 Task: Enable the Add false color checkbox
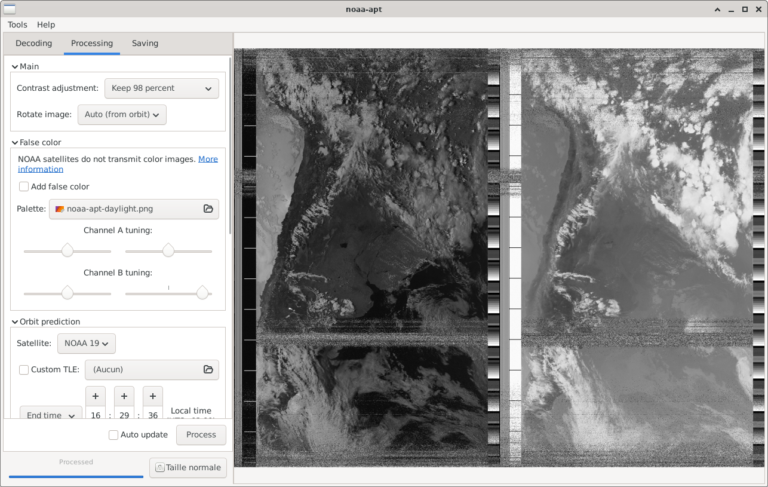(24, 186)
